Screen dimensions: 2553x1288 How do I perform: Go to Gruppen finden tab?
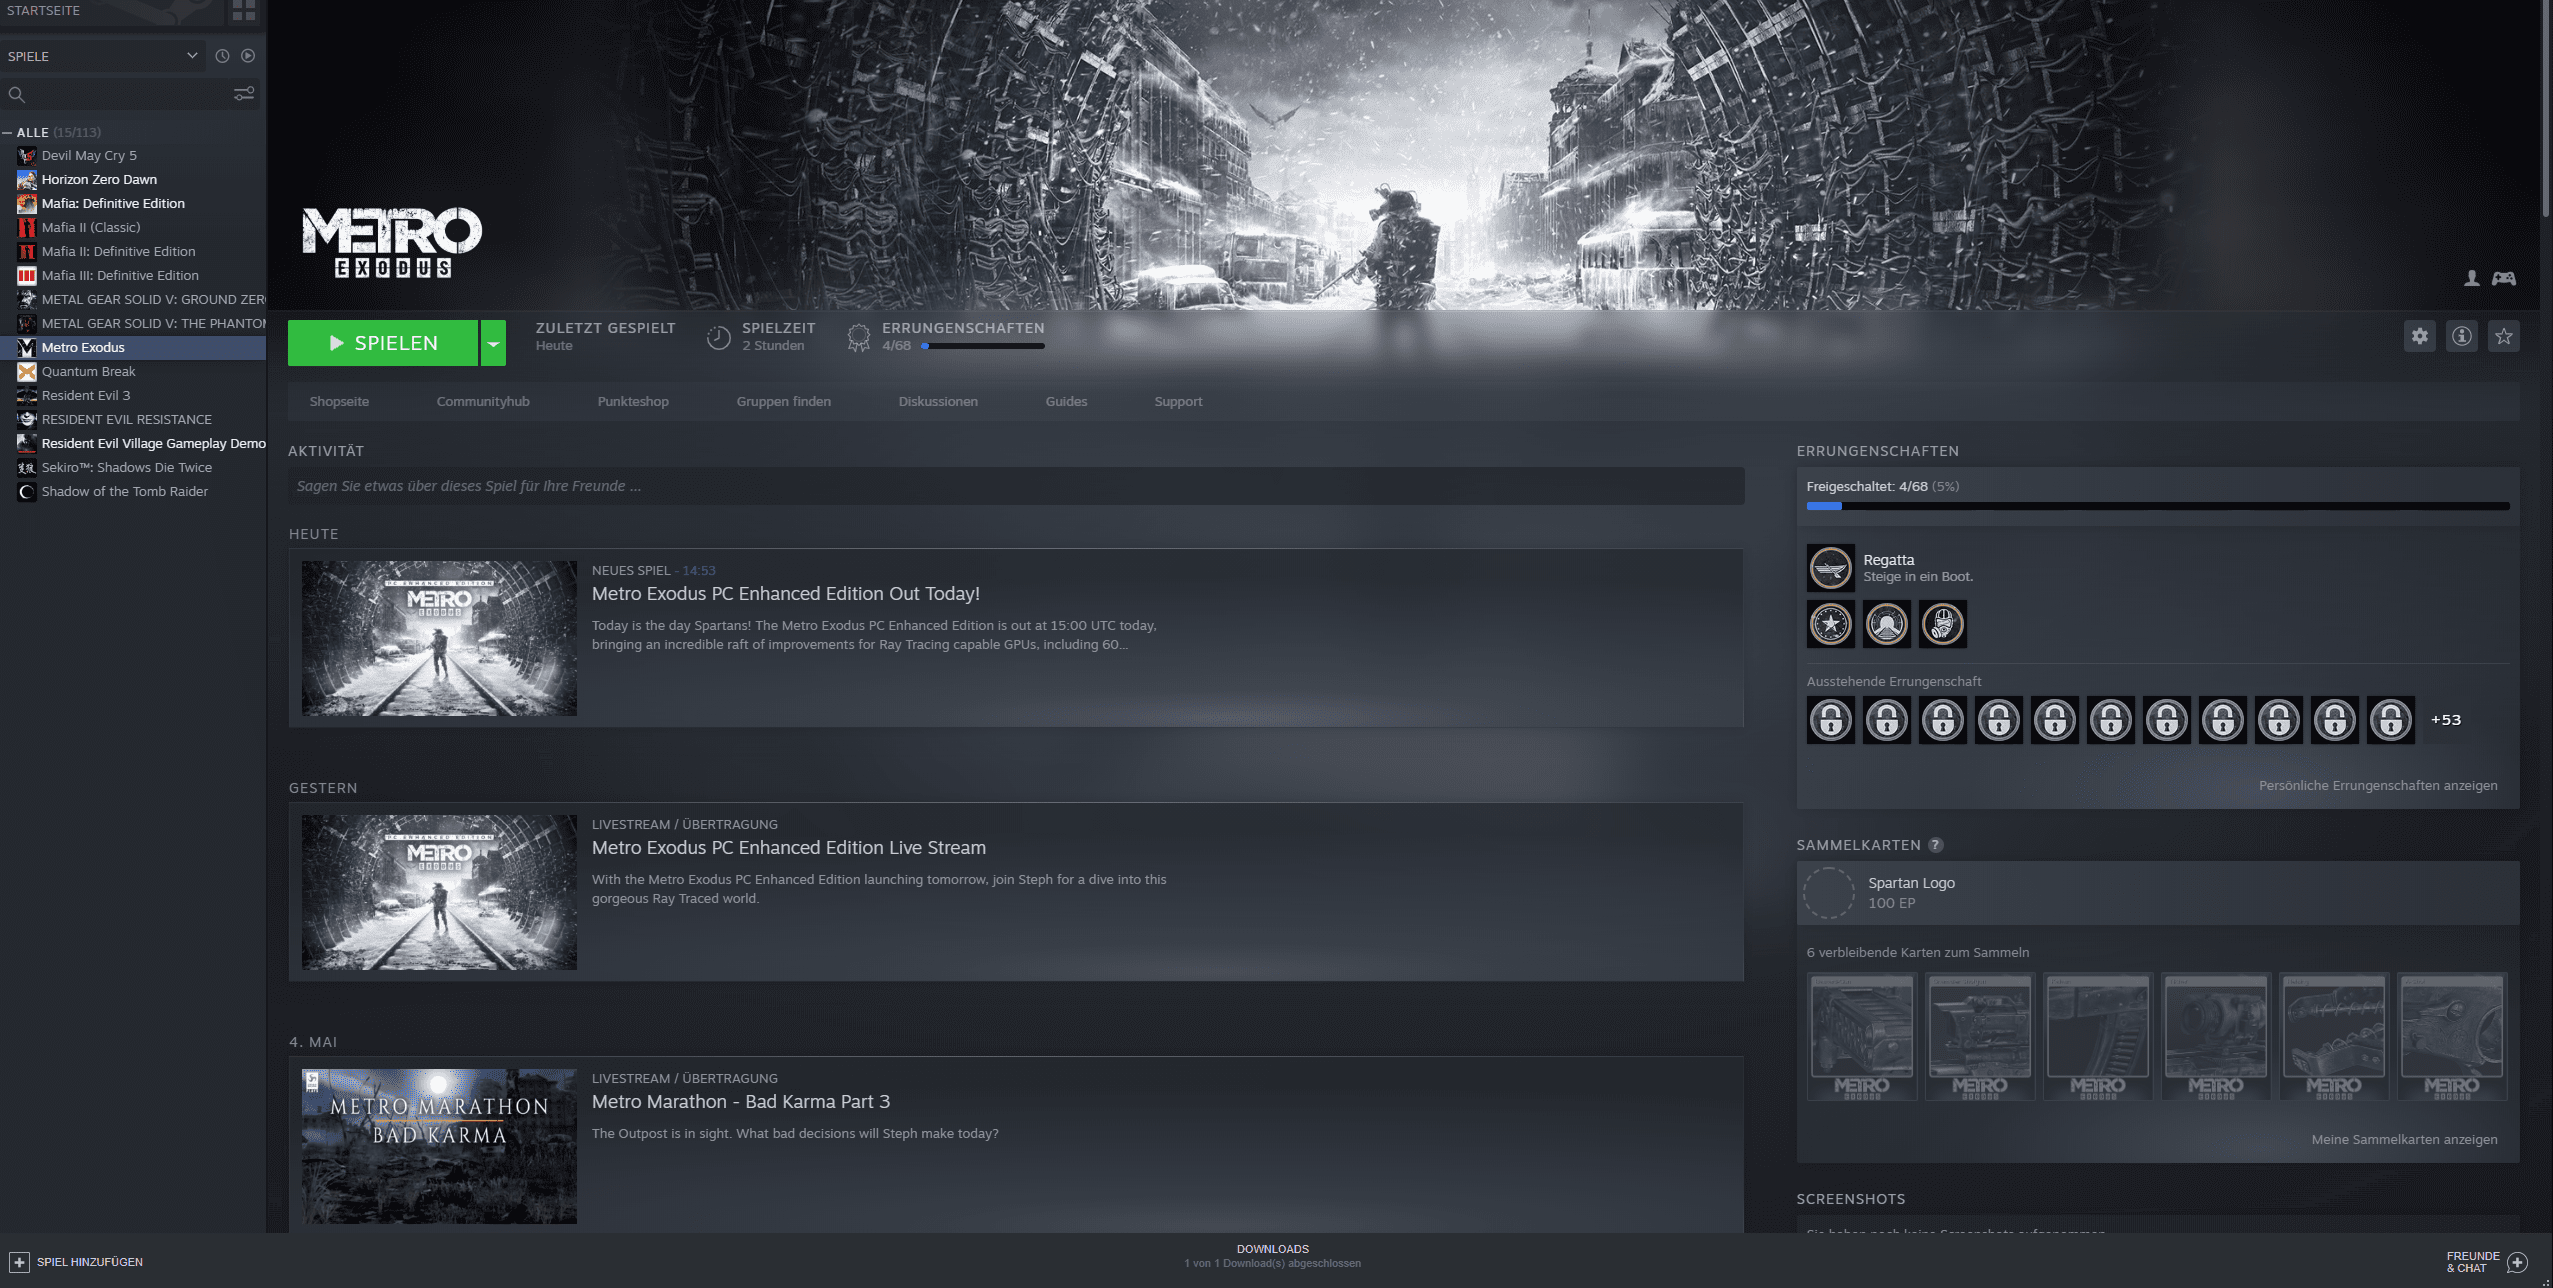(784, 401)
